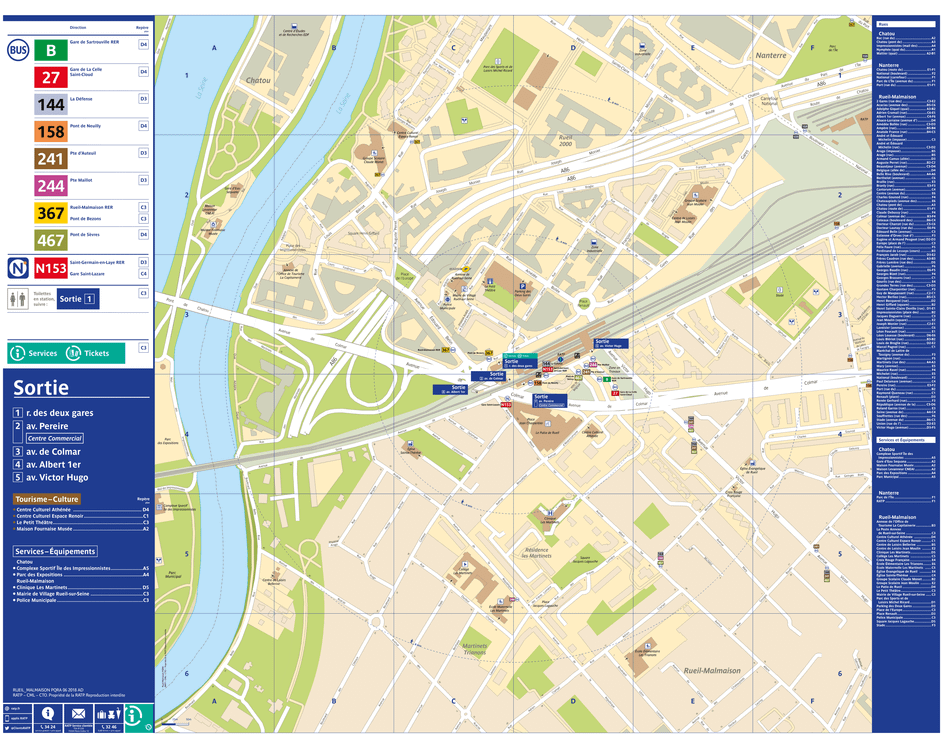Click the green circular info icon bottom right
Image resolution: width=944 pixels, height=748 pixels.
[133, 716]
